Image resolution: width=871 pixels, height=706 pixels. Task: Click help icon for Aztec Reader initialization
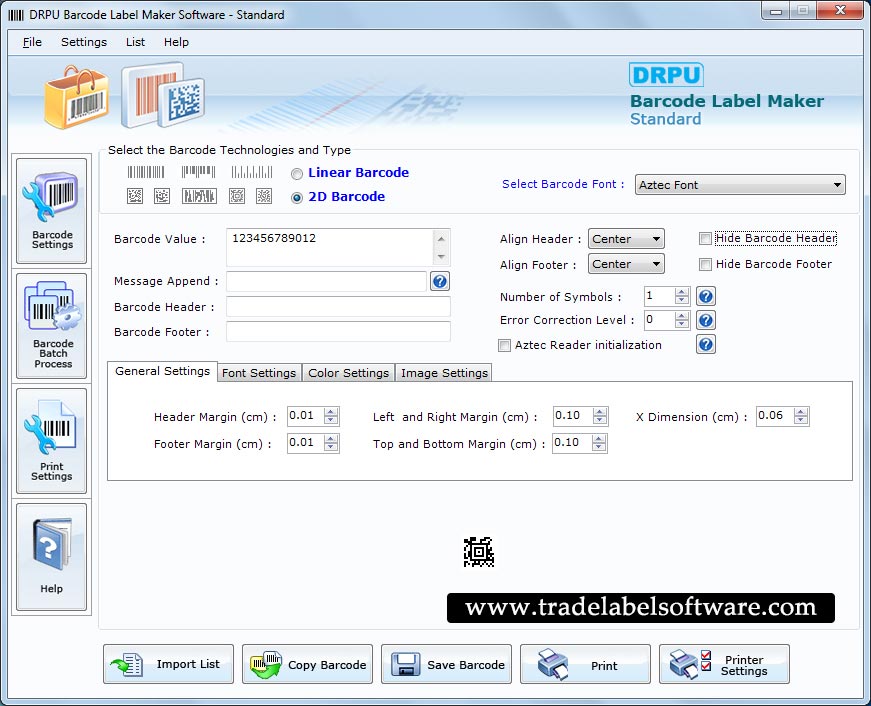(x=705, y=345)
